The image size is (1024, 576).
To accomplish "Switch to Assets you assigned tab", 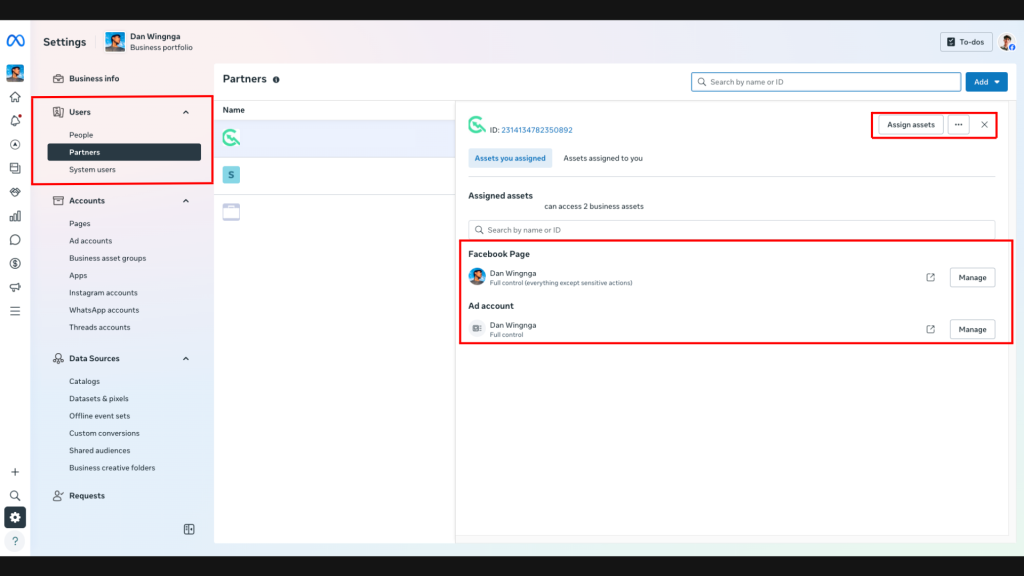I will (509, 158).
